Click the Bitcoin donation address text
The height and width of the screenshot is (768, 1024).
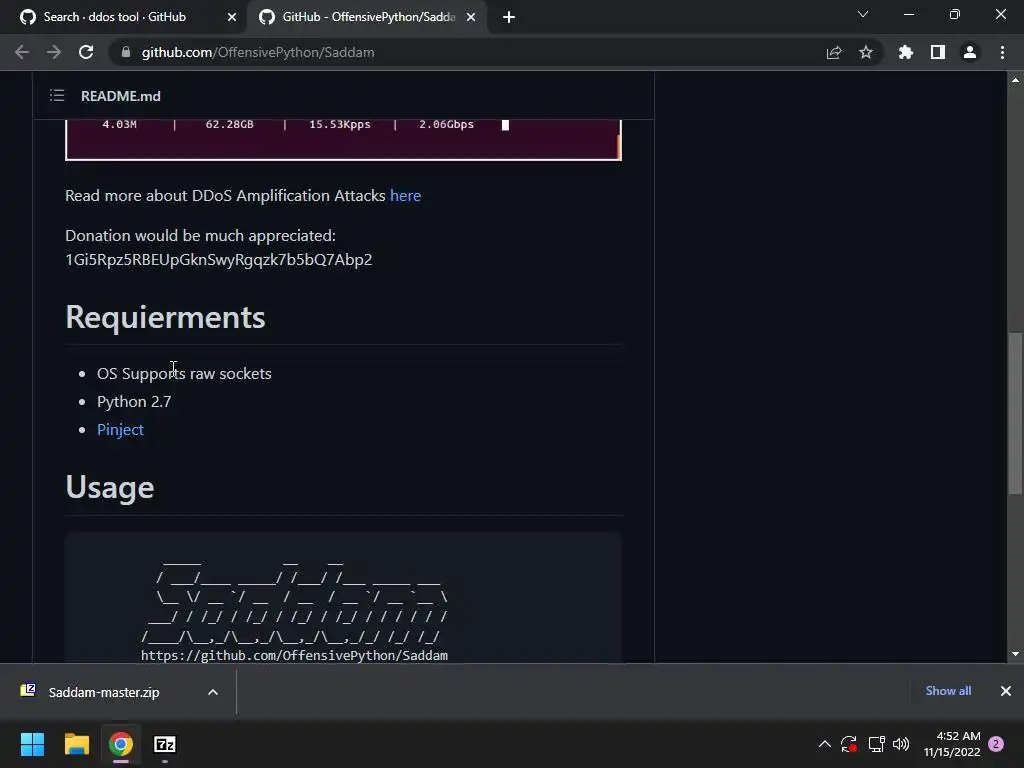click(219, 260)
